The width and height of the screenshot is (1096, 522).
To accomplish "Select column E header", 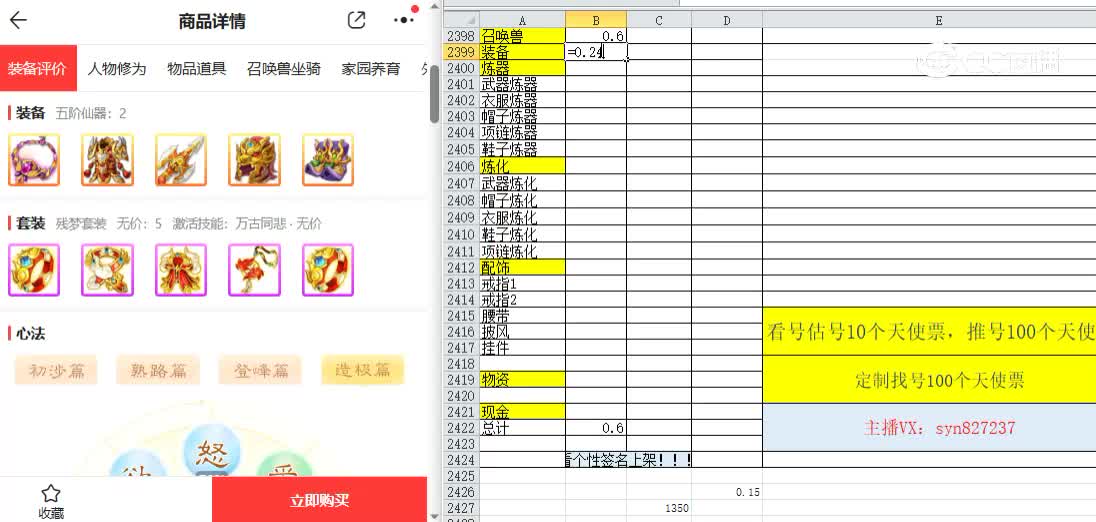I will pyautogui.click(x=938, y=20).
